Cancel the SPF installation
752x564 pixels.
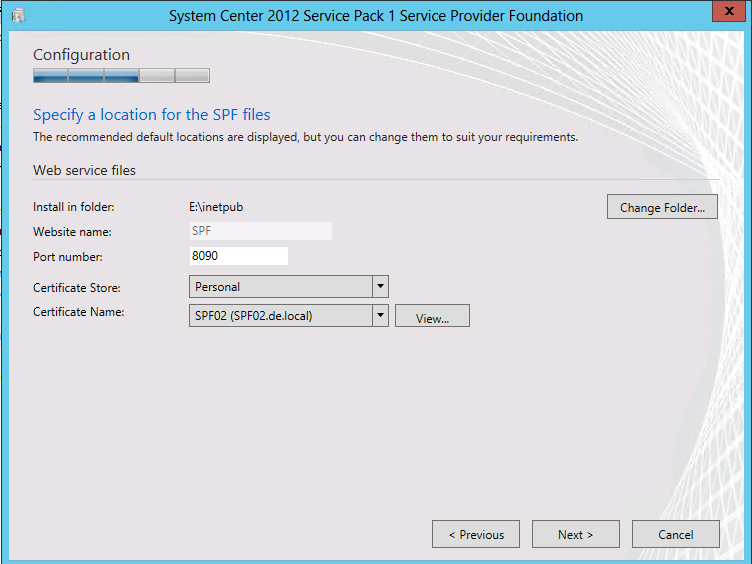(675, 534)
